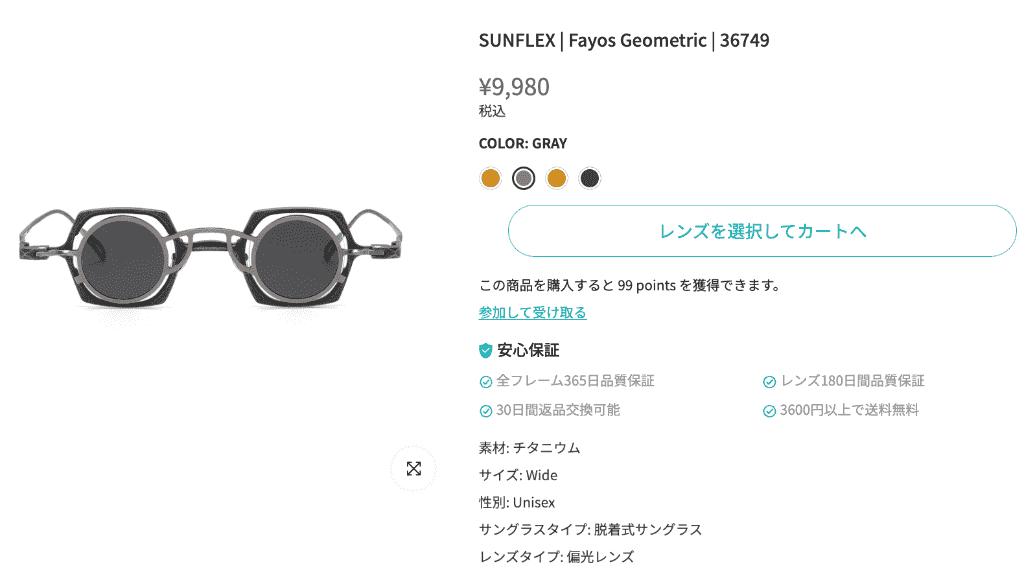Click the ¥9,980 price
Screen dimensions: 1024x570
pyautogui.click(x=514, y=87)
